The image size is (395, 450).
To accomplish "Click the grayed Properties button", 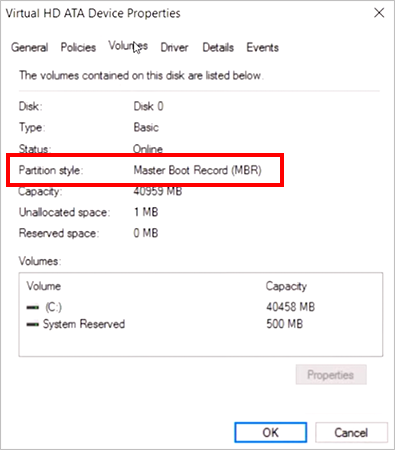I will click(x=331, y=375).
